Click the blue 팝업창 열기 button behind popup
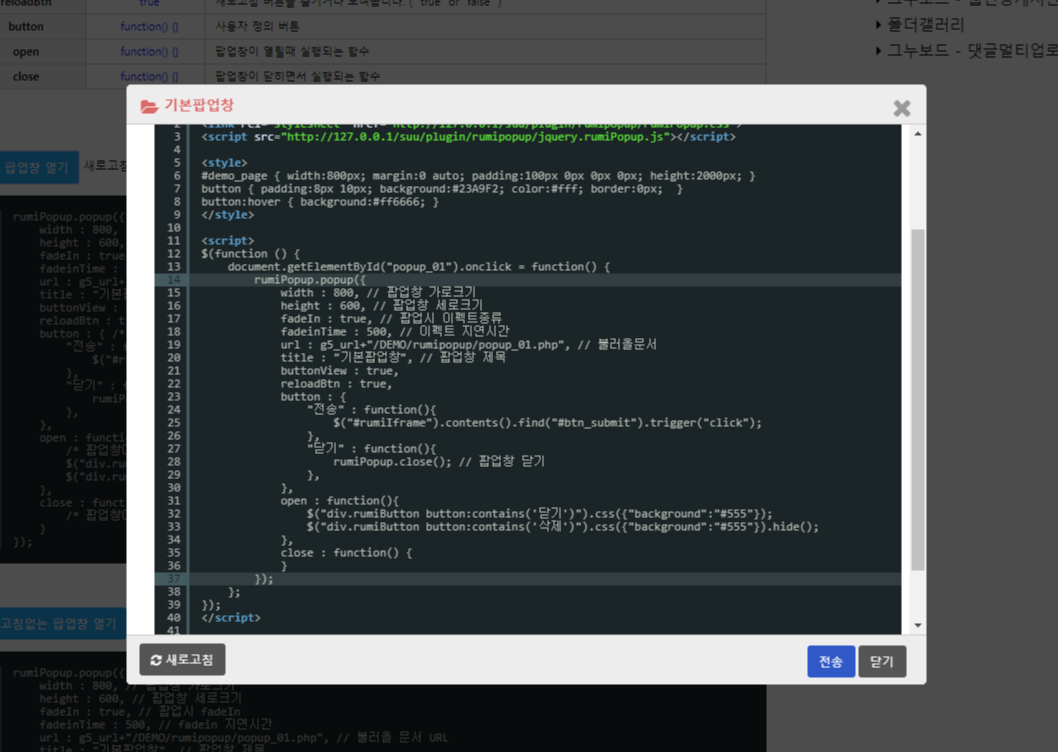The image size is (1058, 752). (x=37, y=167)
